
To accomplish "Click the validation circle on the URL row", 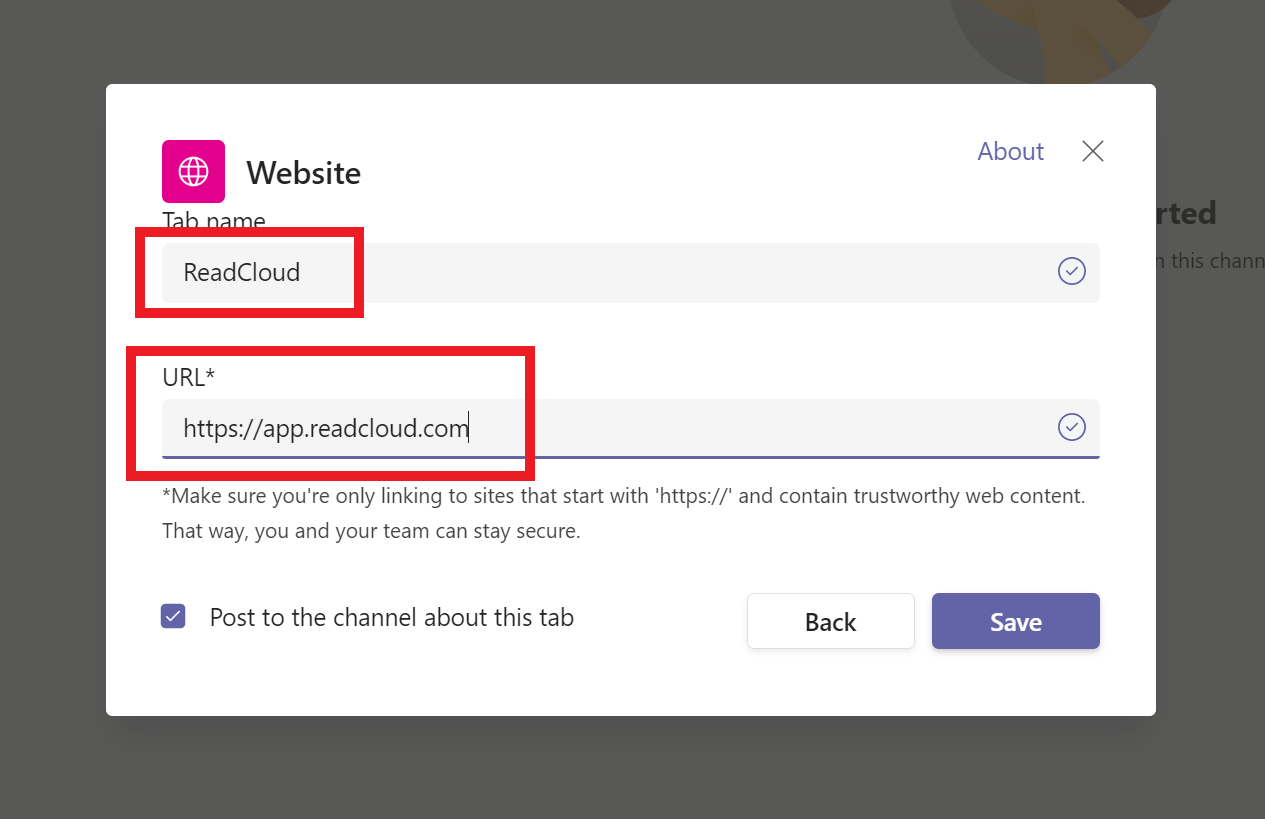I will click(1071, 427).
